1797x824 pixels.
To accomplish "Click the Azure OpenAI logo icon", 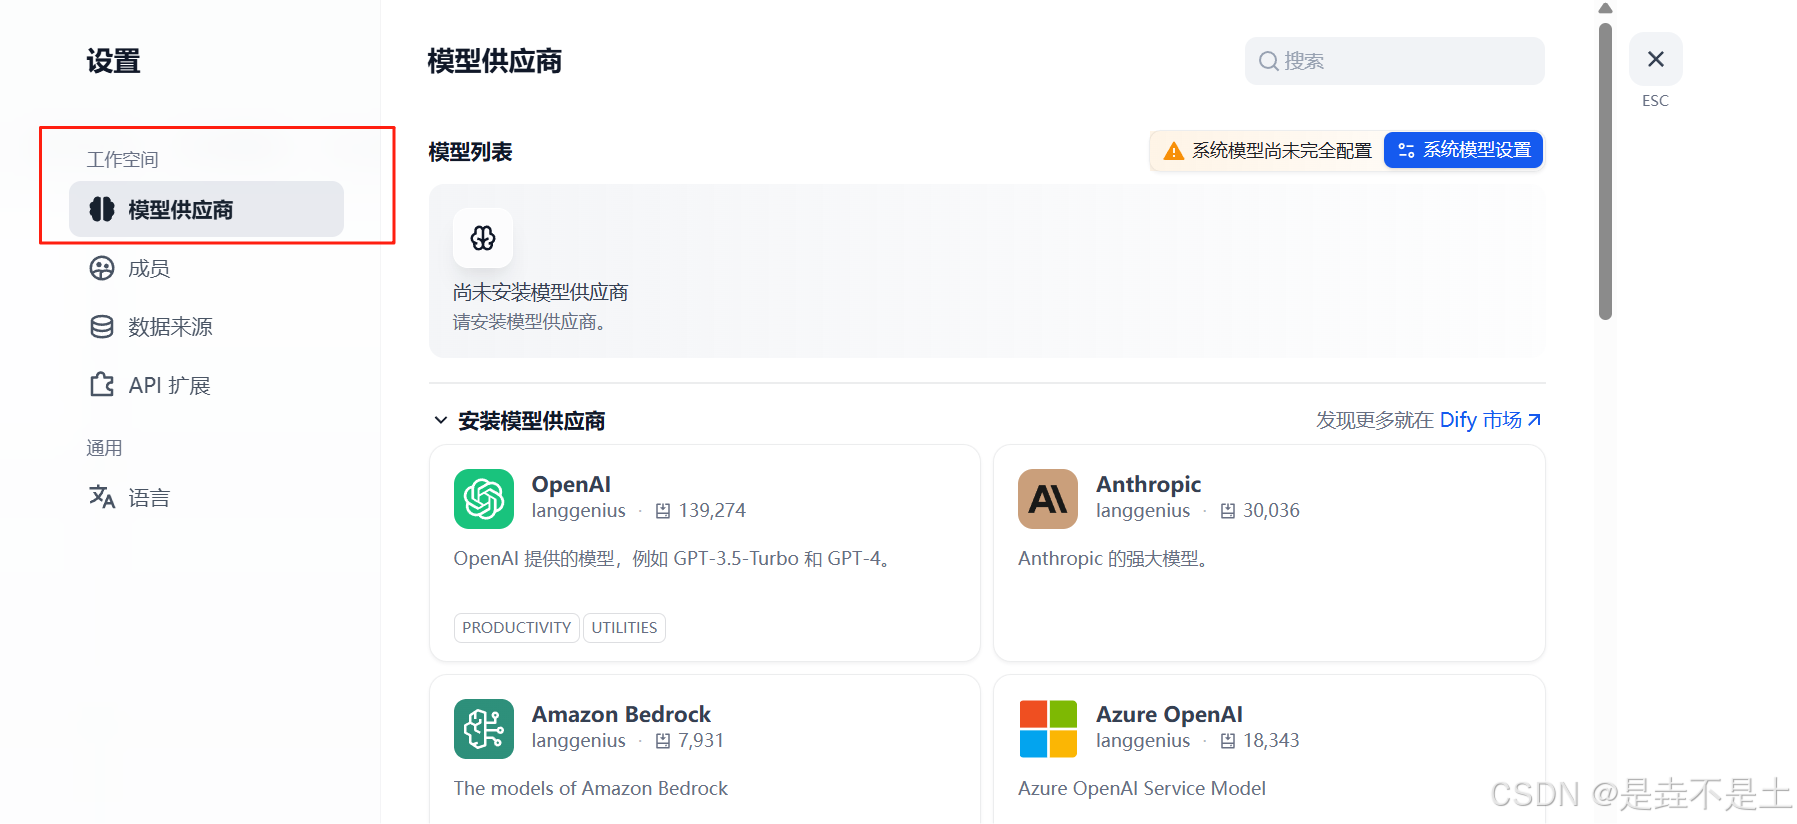I will [x=1048, y=729].
